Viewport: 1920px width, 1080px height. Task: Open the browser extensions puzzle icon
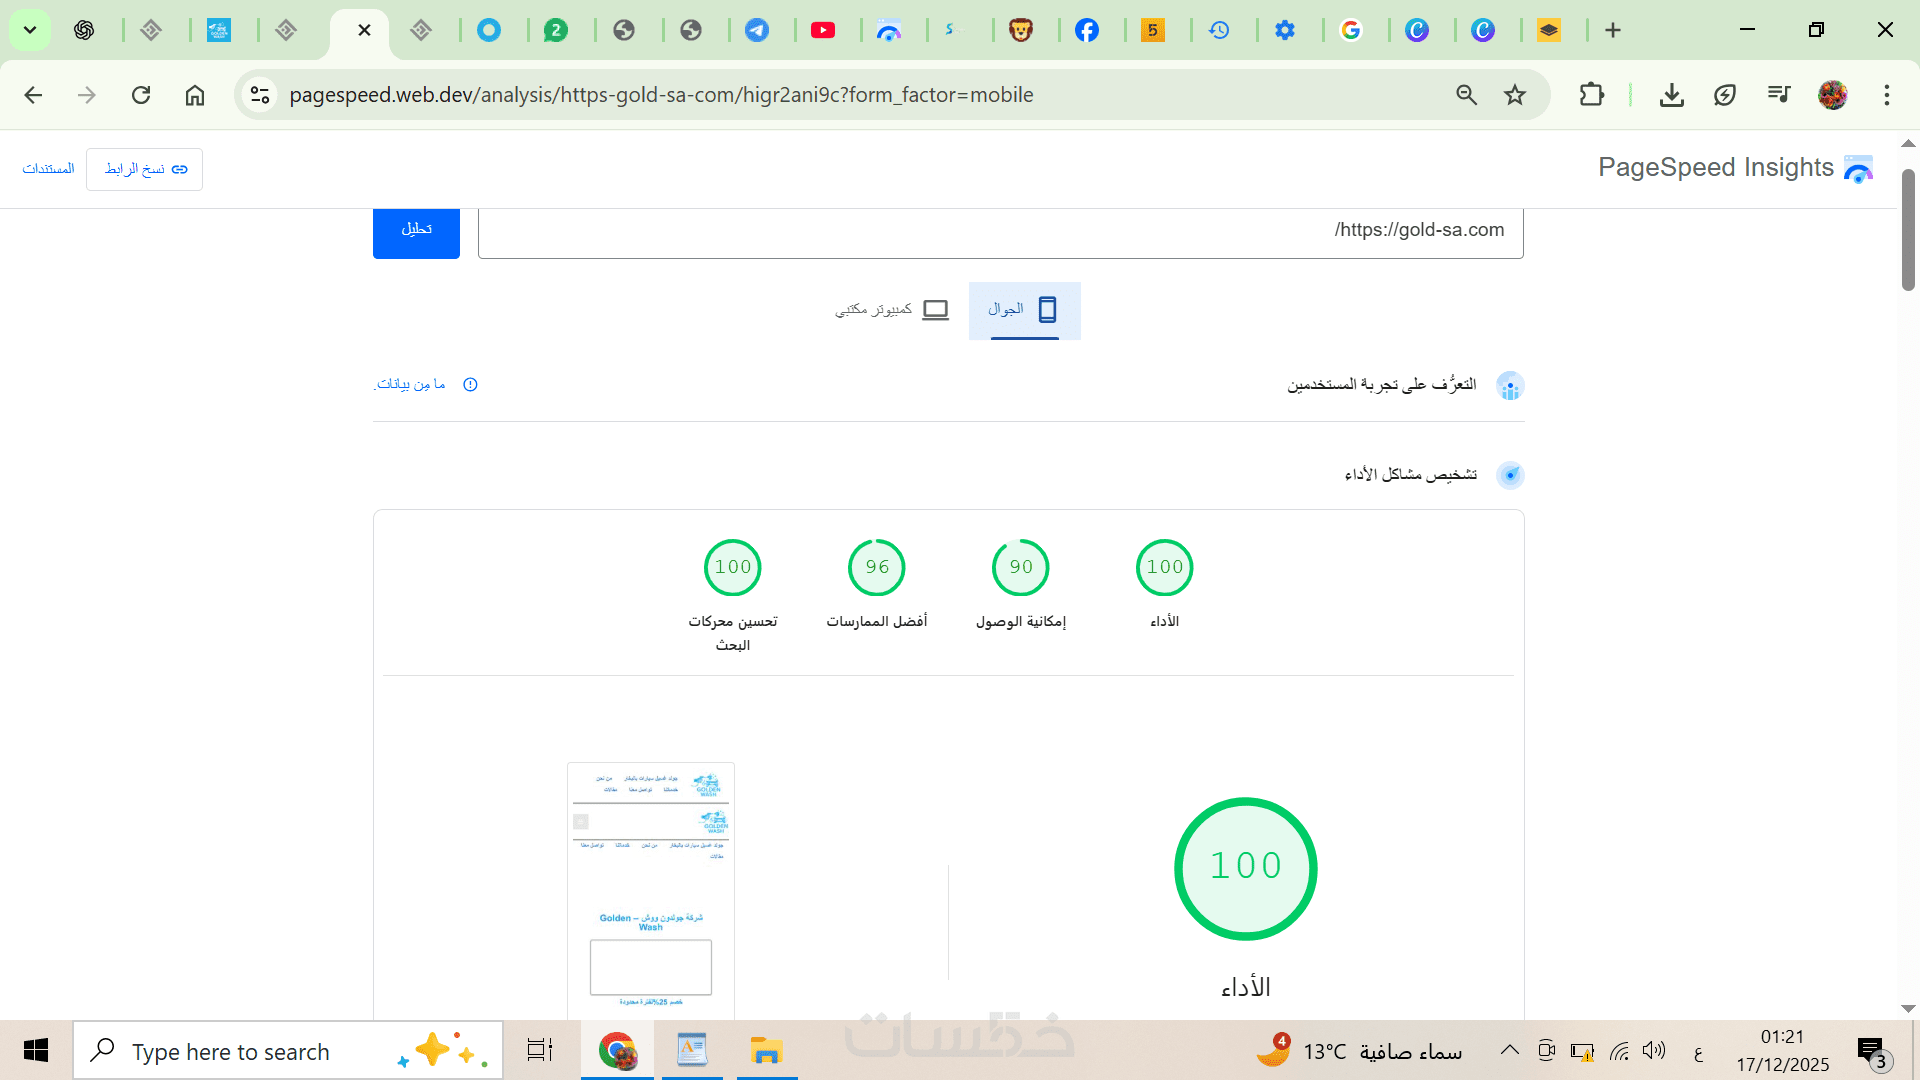(1591, 95)
